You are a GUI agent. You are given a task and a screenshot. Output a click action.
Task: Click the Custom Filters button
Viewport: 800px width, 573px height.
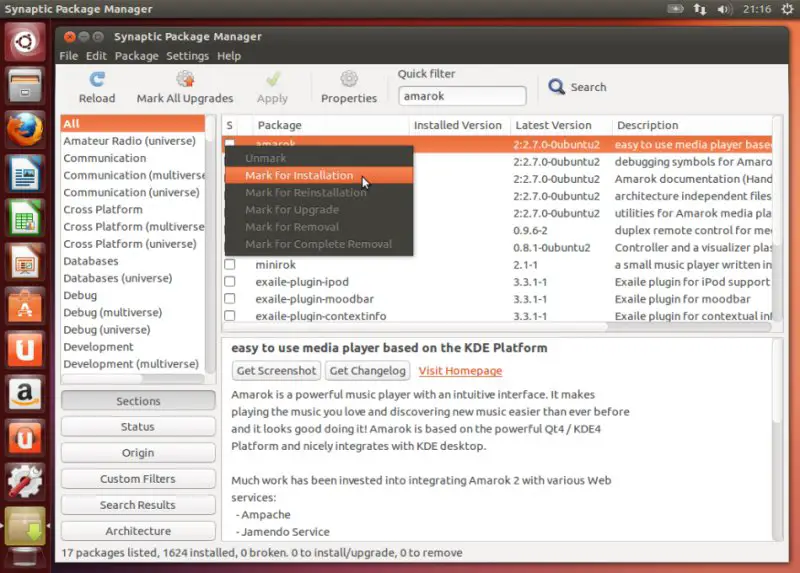tap(138, 479)
